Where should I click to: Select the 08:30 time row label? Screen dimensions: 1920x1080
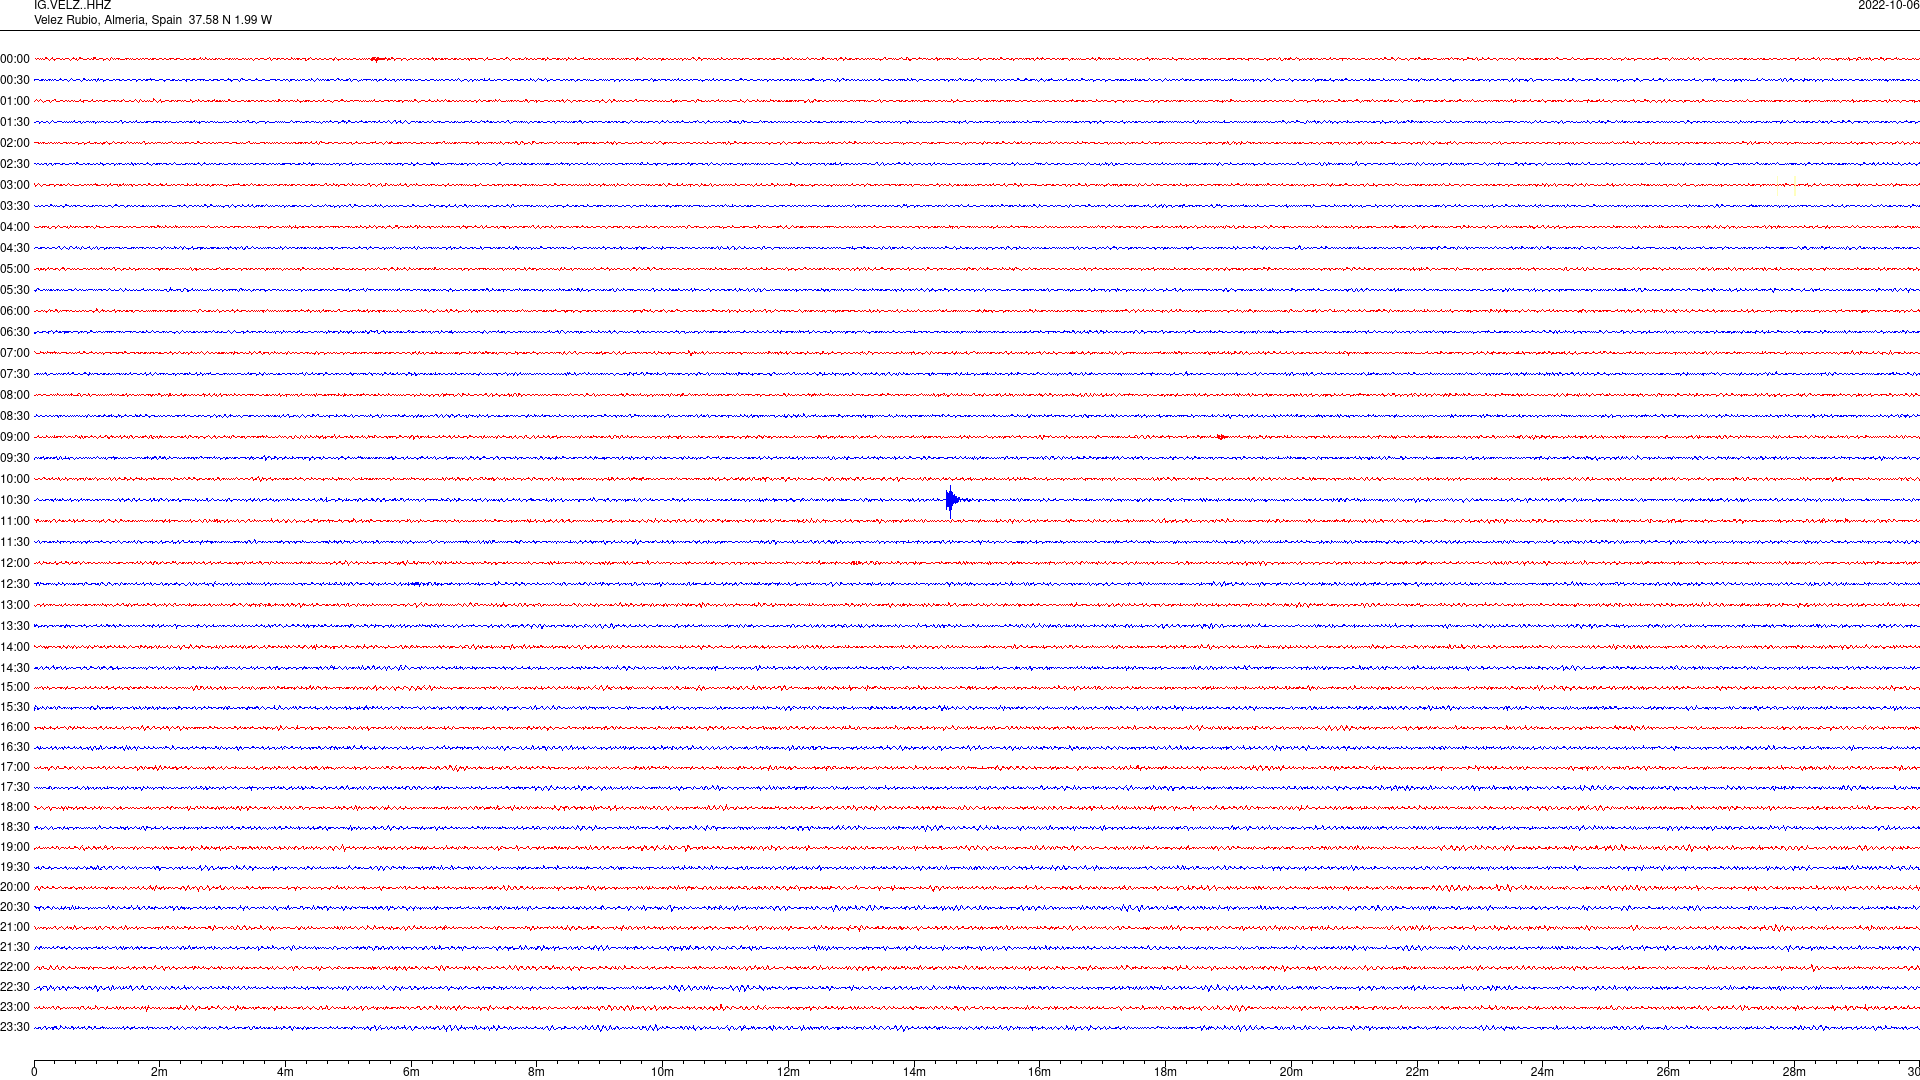point(15,416)
